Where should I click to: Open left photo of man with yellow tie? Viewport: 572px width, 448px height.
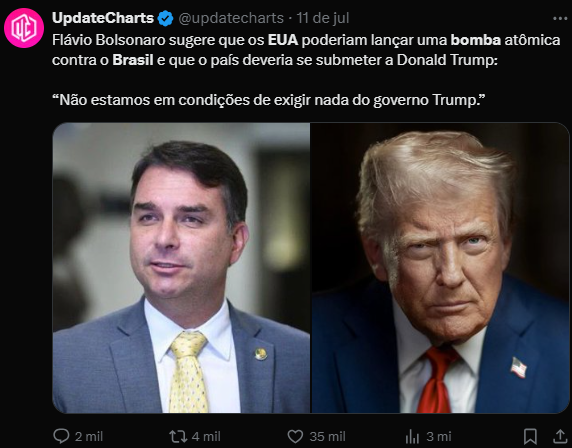pos(181,268)
